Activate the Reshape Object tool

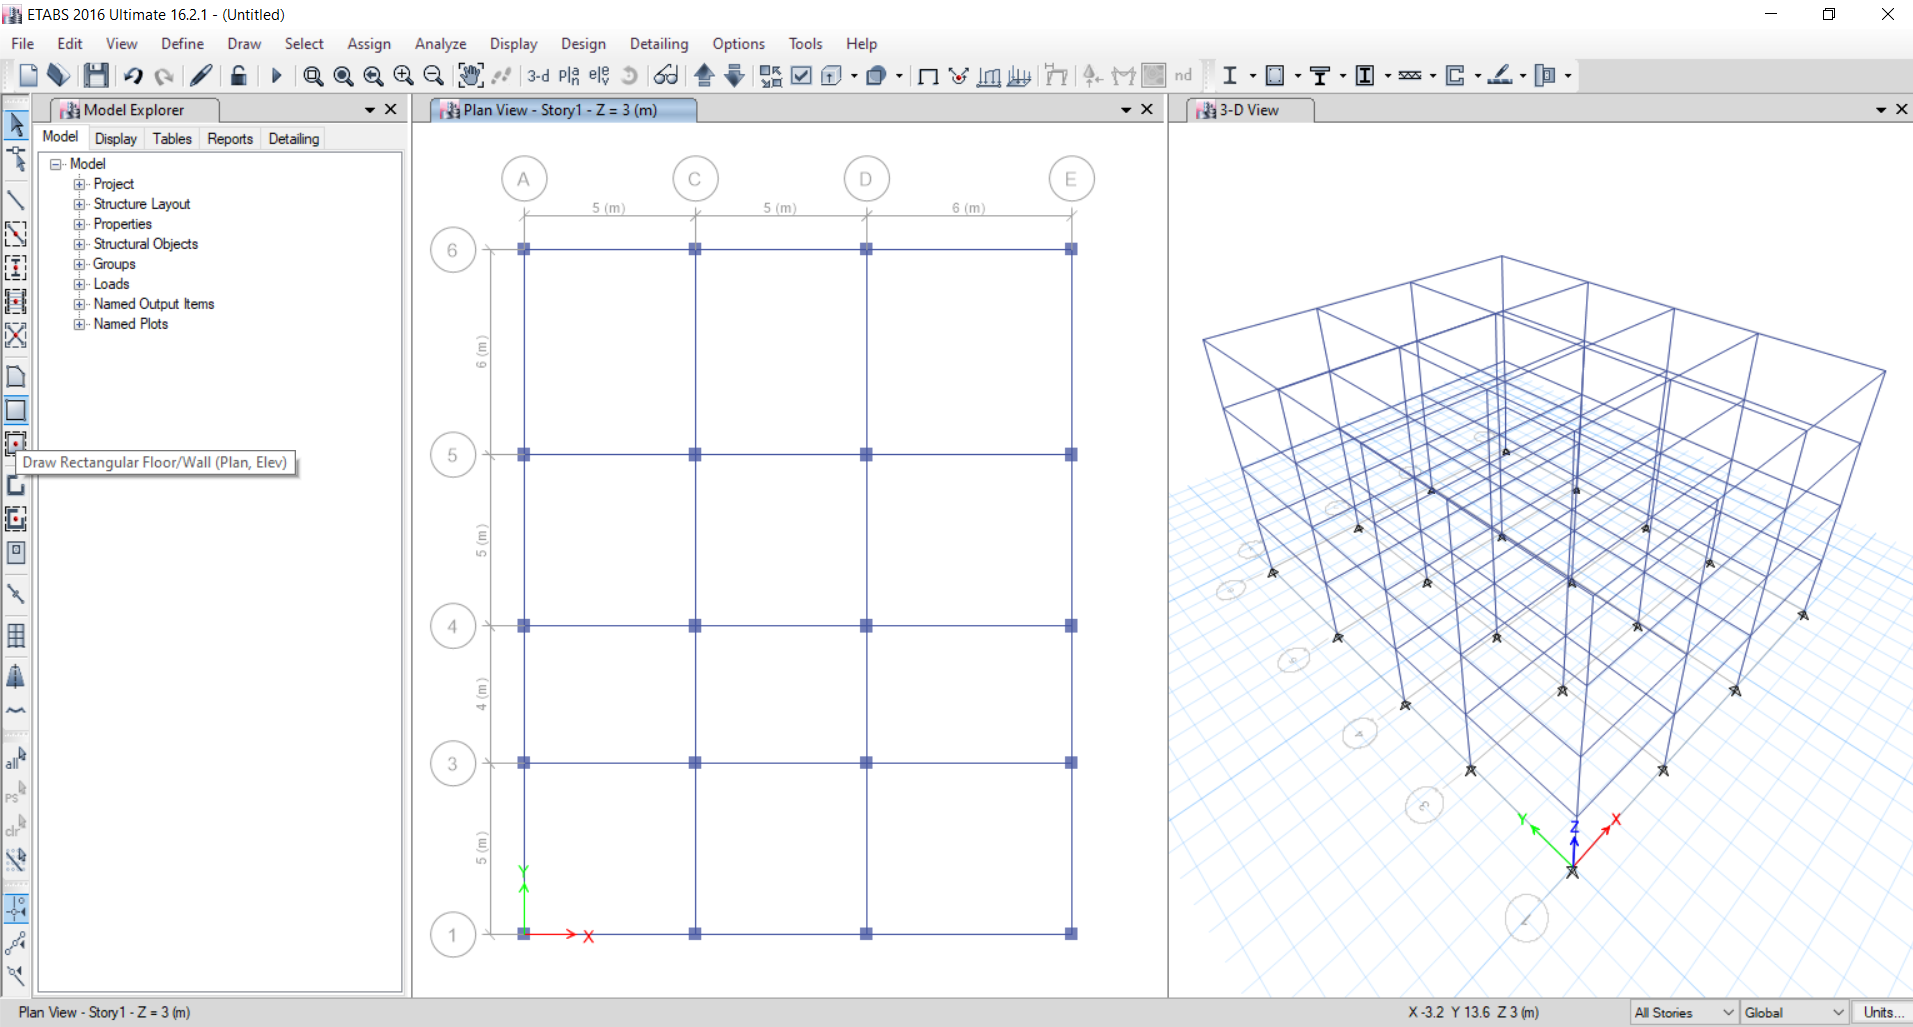coord(16,158)
